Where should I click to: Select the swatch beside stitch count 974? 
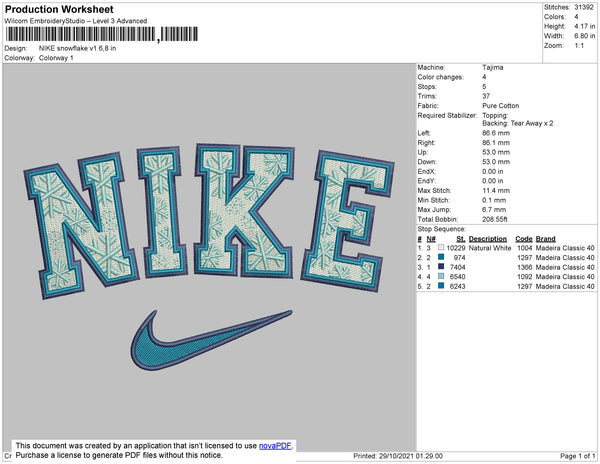[441, 257]
